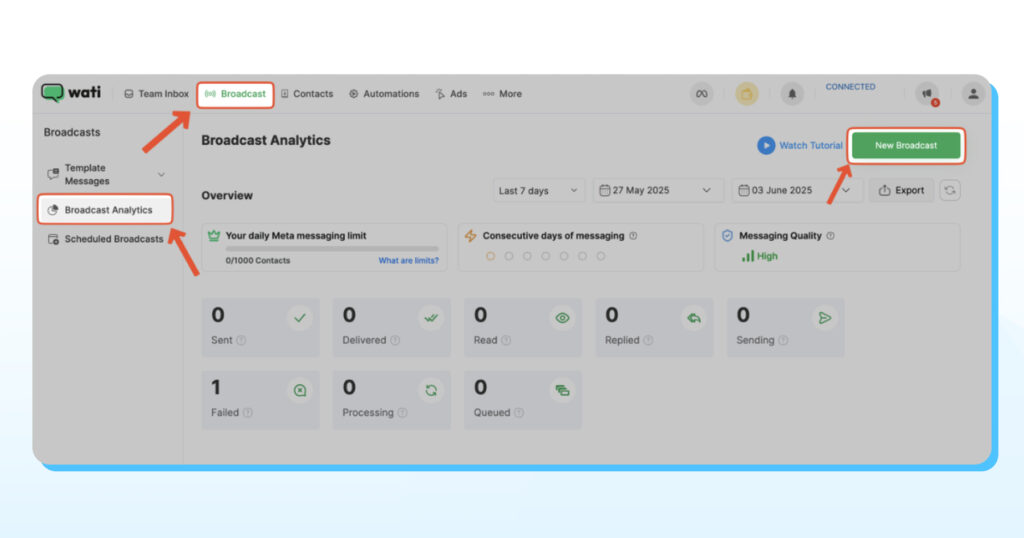Image resolution: width=1024 pixels, height=538 pixels.
Task: Click the What are limits? link
Action: pyautogui.click(x=408, y=261)
